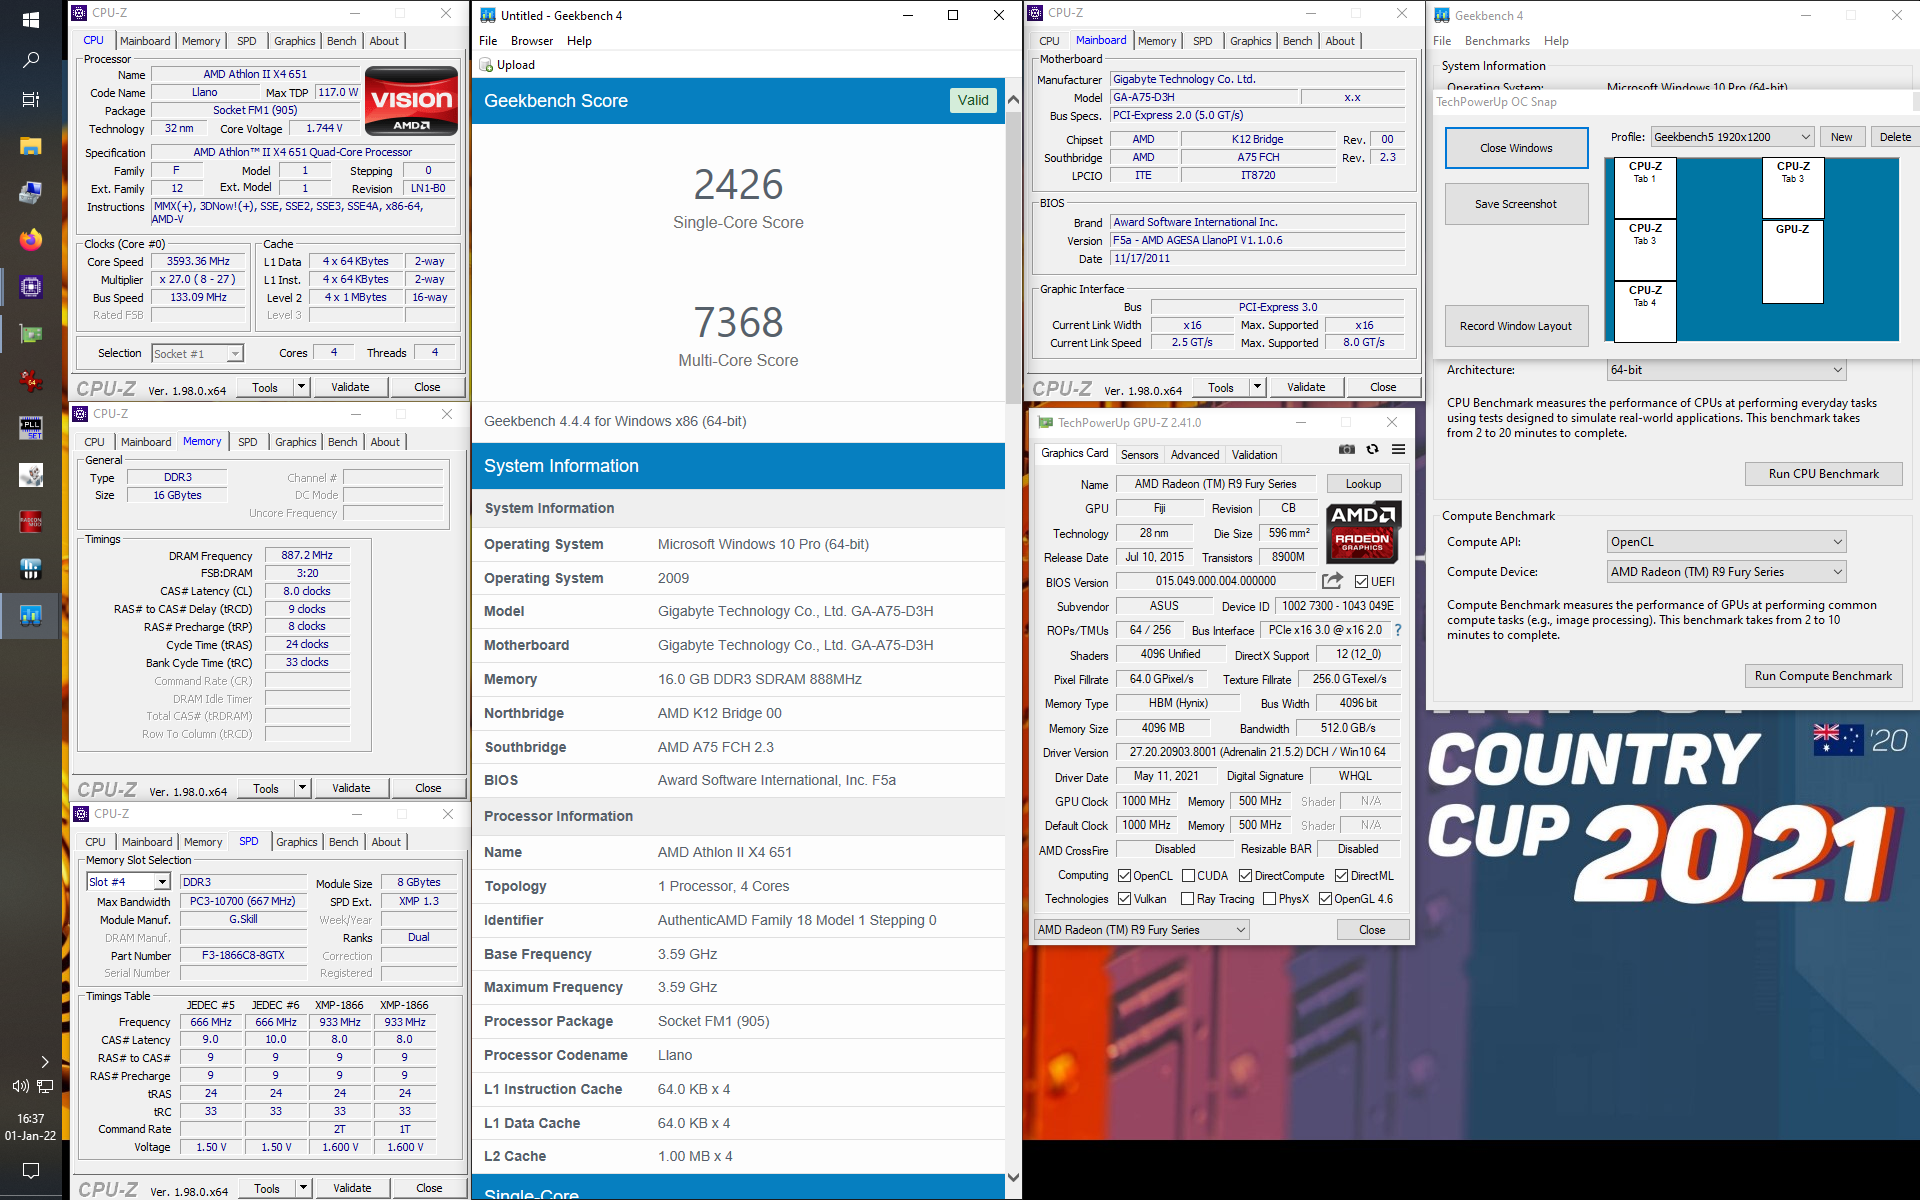The width and height of the screenshot is (1920, 1200).
Task: Click Run CPU Benchmark
Action: 1823,474
